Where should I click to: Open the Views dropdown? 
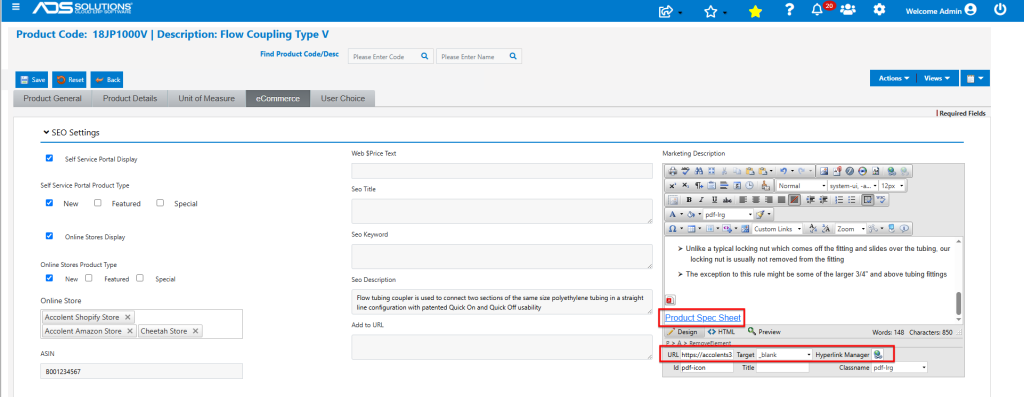(x=937, y=78)
